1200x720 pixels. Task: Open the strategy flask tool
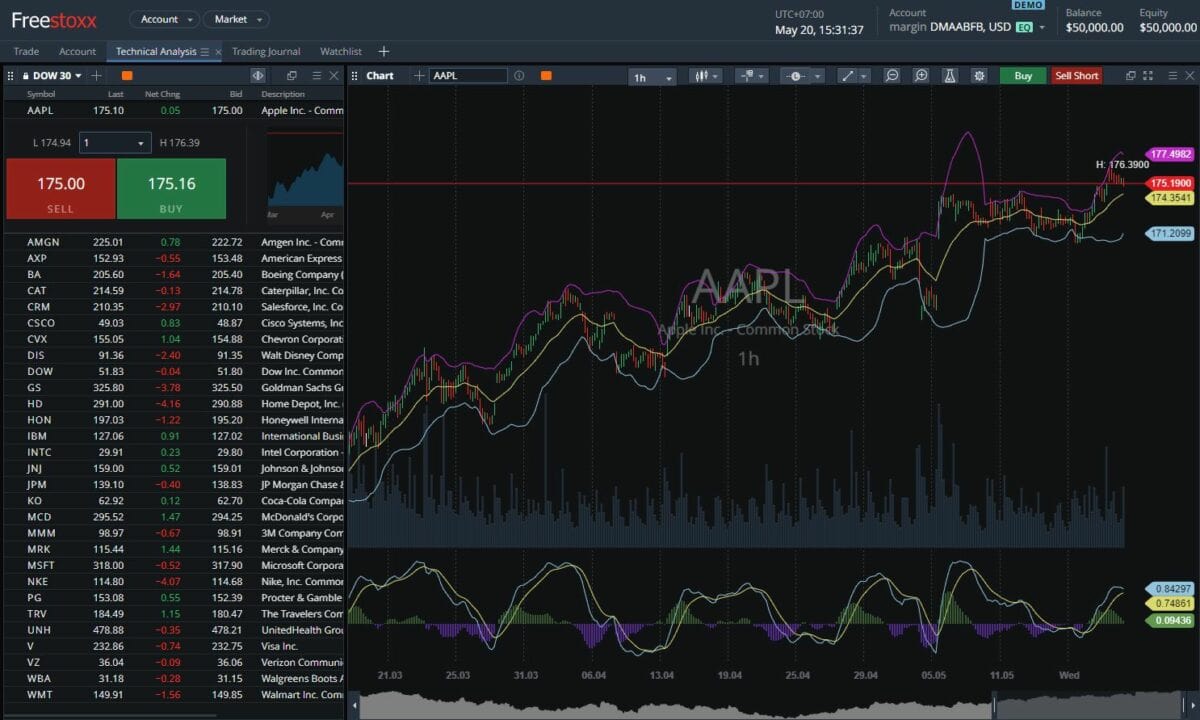950,75
